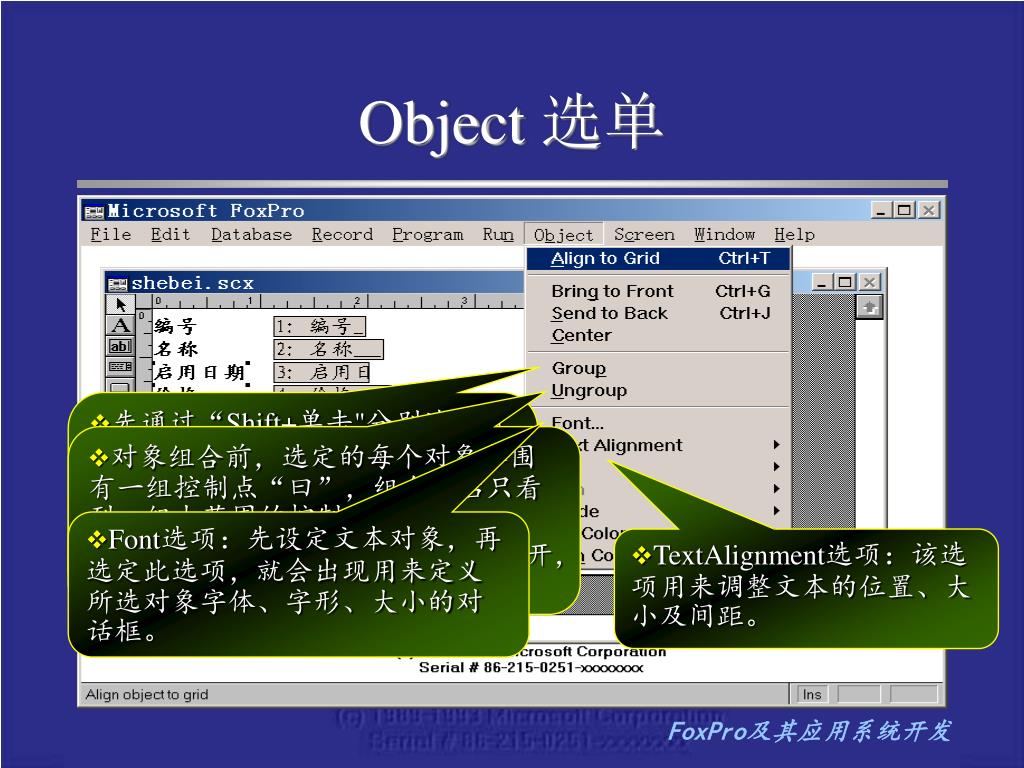Choose the abl field tool

click(x=121, y=346)
